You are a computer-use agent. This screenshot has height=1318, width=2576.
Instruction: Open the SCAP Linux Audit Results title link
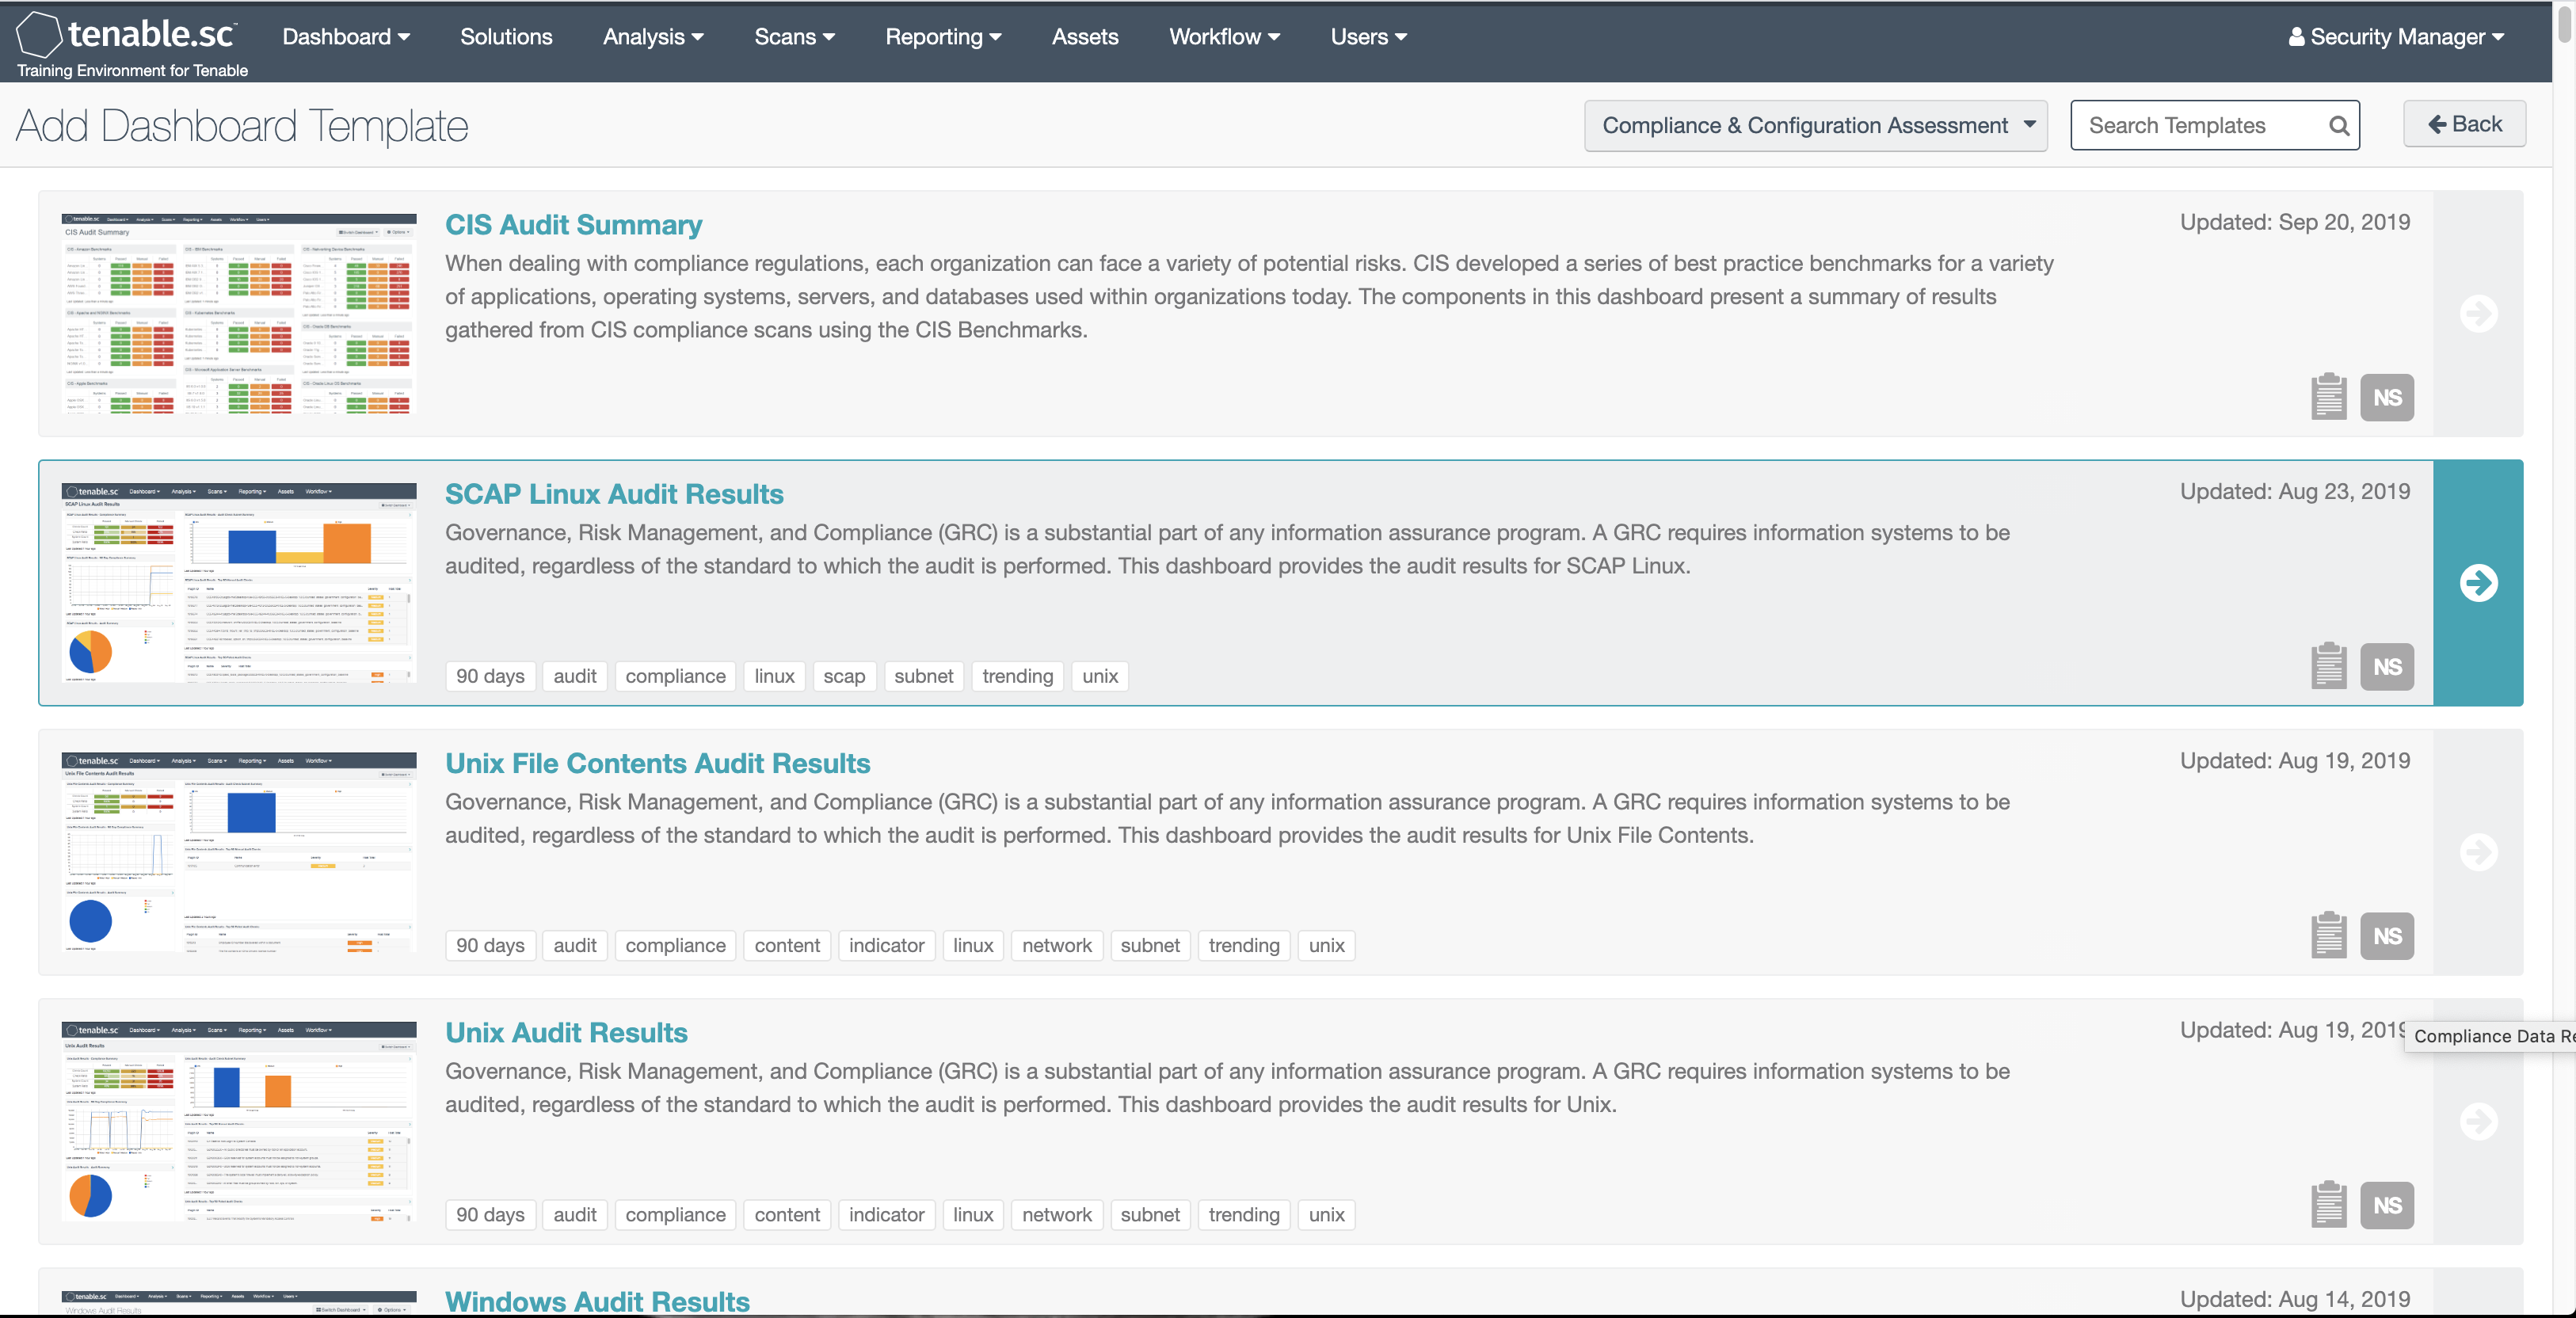pos(614,494)
